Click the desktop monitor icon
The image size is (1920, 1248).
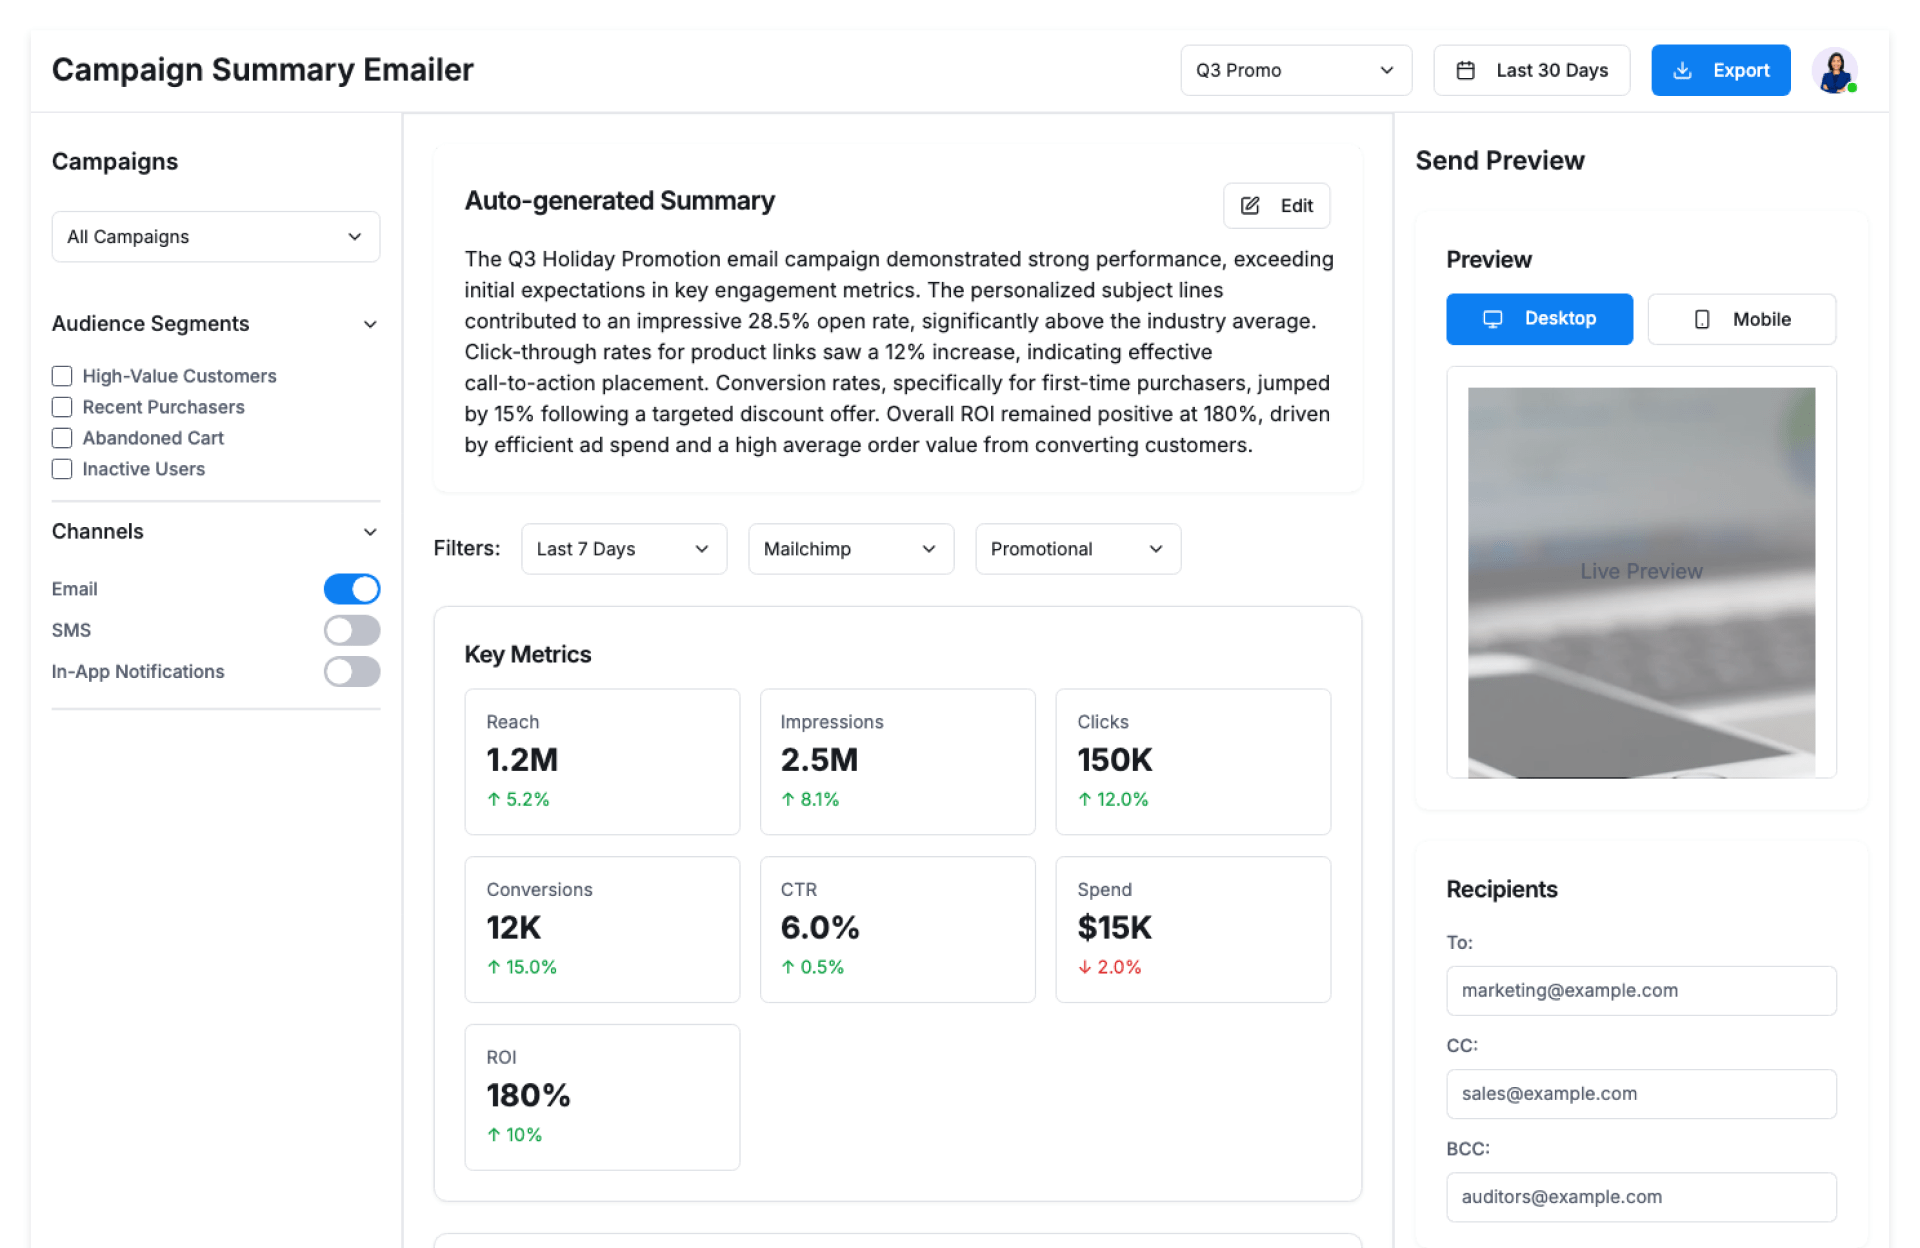click(1493, 319)
